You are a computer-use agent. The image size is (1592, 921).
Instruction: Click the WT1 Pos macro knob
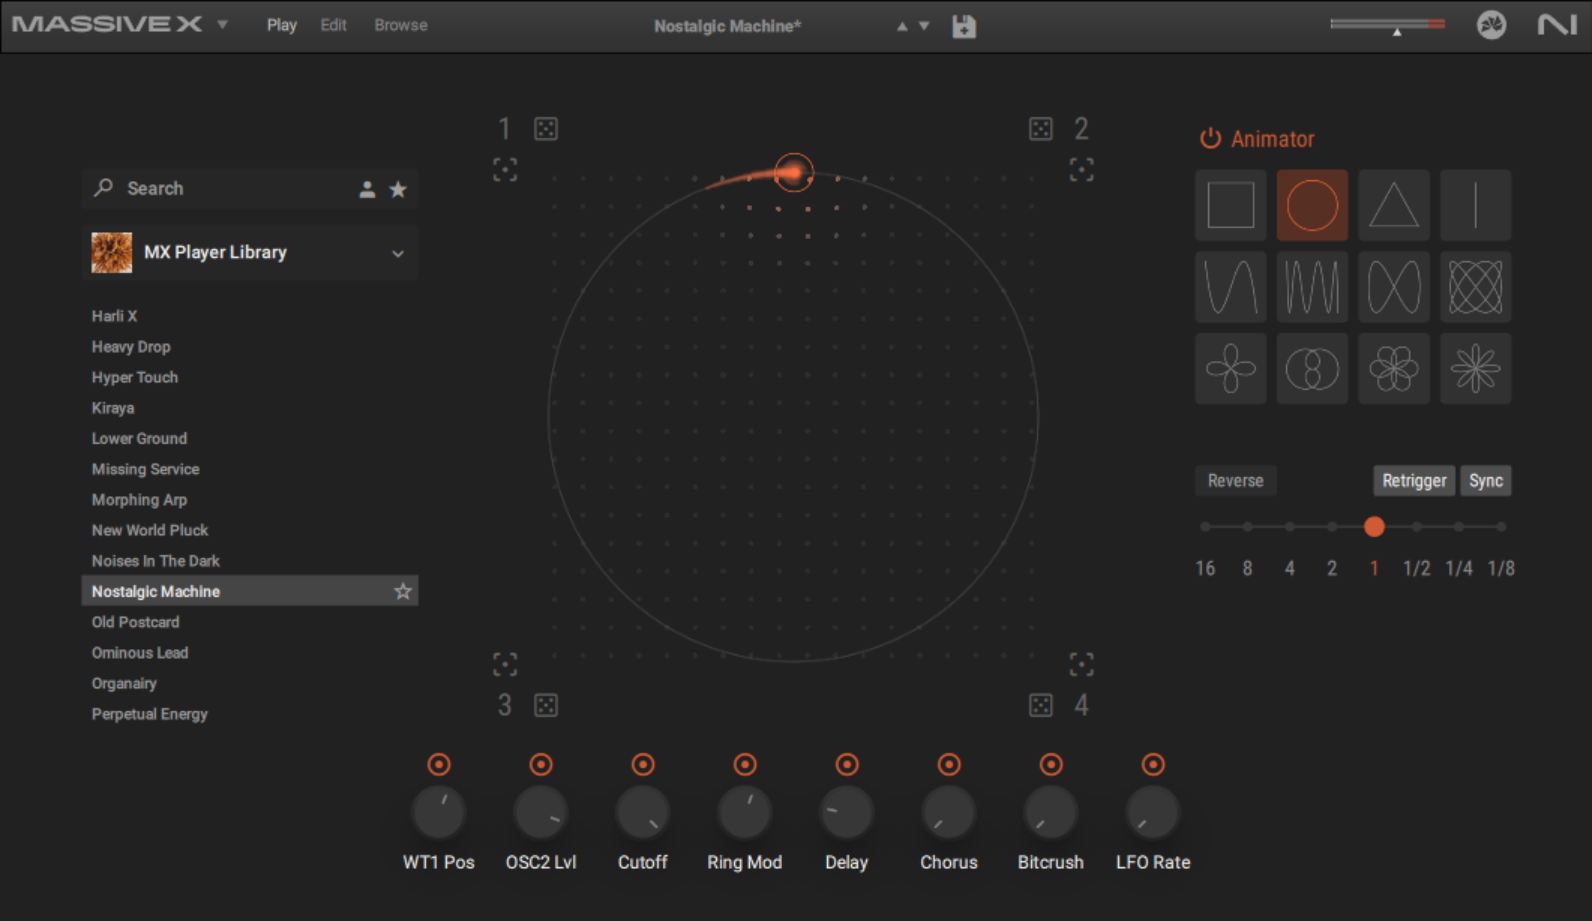click(439, 812)
